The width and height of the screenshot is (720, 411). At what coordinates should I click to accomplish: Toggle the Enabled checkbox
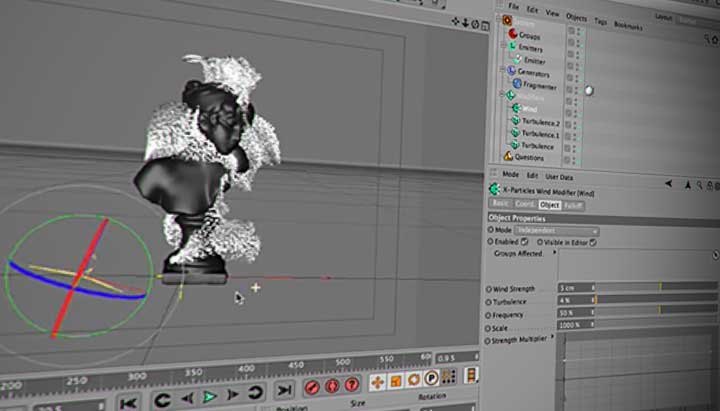pos(525,241)
